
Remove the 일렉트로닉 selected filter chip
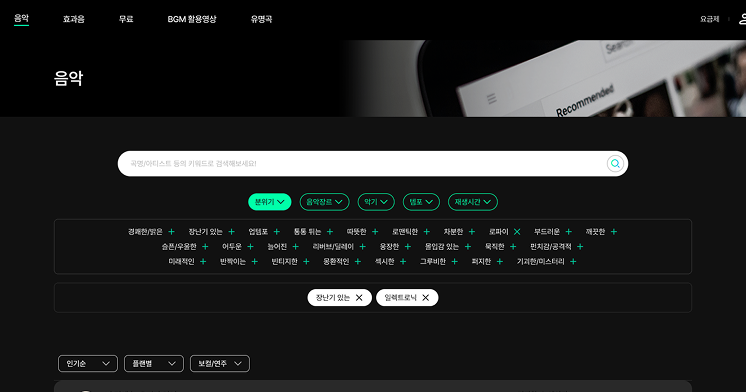(426, 298)
